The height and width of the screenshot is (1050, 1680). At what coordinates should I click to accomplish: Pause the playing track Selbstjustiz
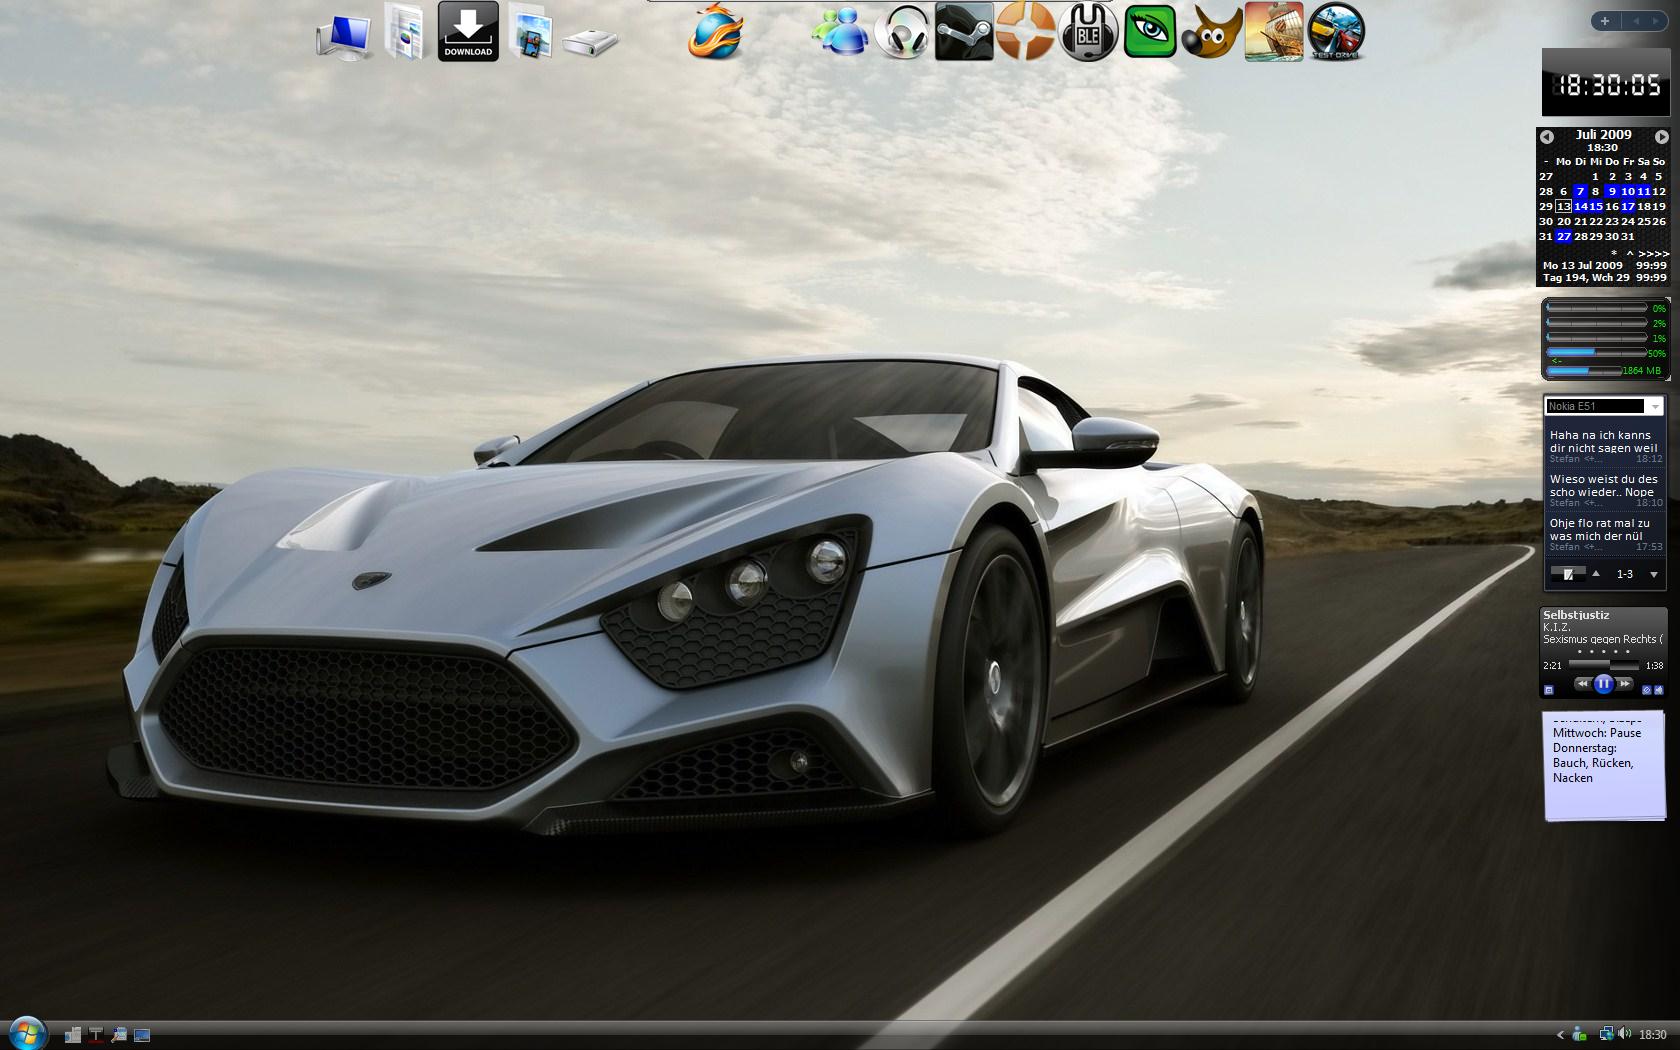1604,684
